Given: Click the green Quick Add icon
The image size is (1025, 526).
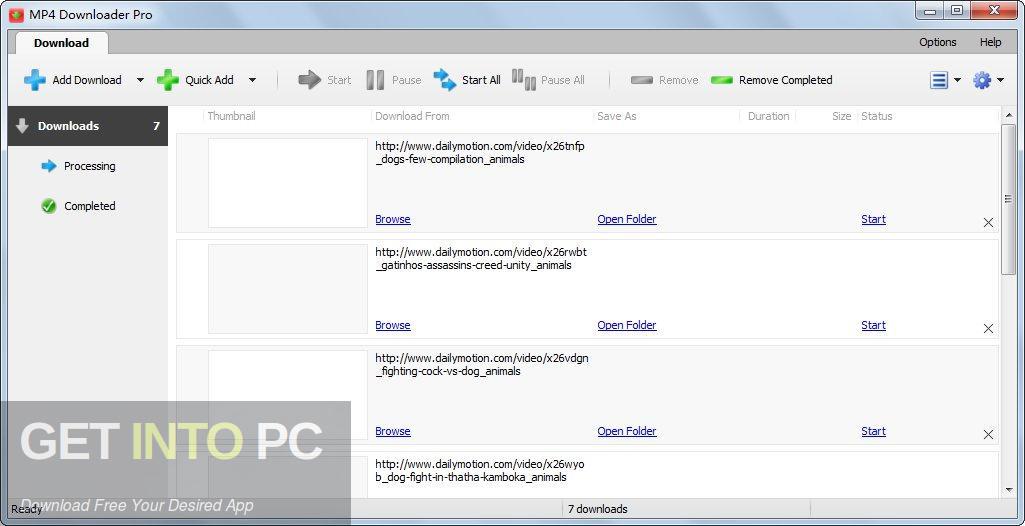Looking at the screenshot, I should coord(167,80).
